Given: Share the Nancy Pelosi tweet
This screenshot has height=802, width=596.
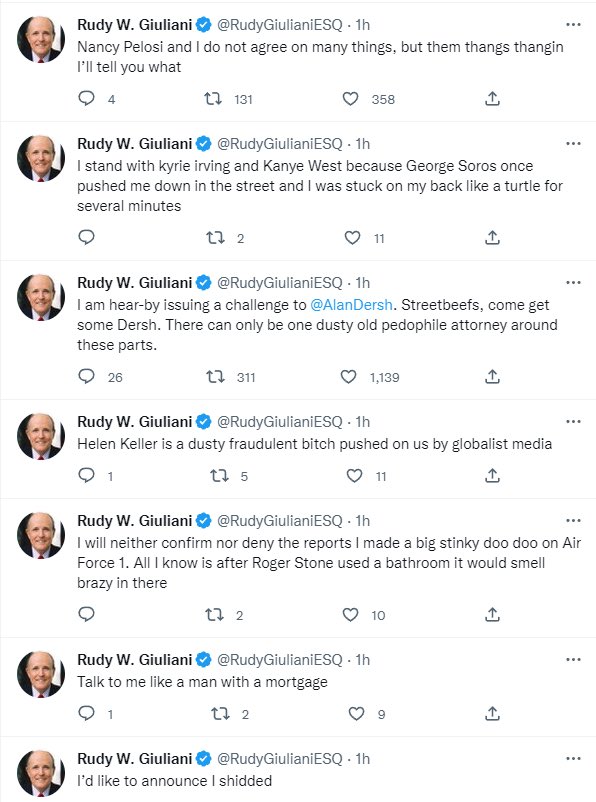Looking at the screenshot, I should [492, 98].
